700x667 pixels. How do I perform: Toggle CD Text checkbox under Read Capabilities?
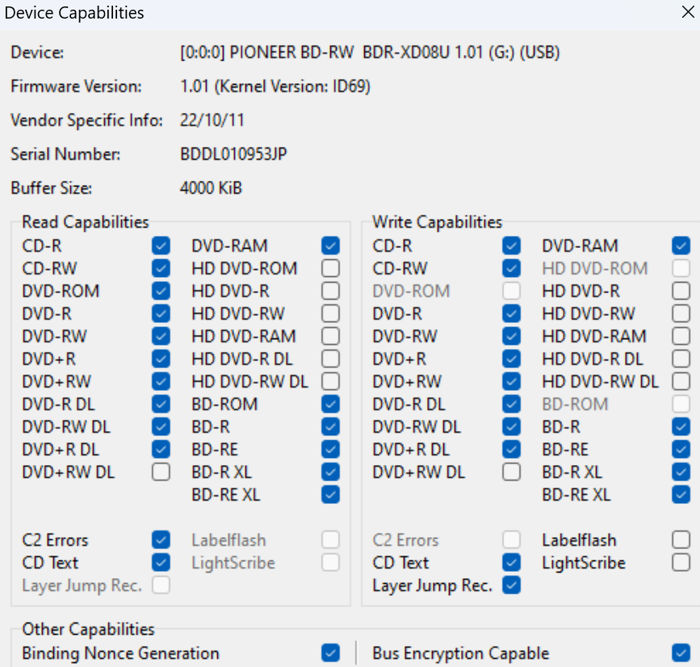[x=161, y=563]
